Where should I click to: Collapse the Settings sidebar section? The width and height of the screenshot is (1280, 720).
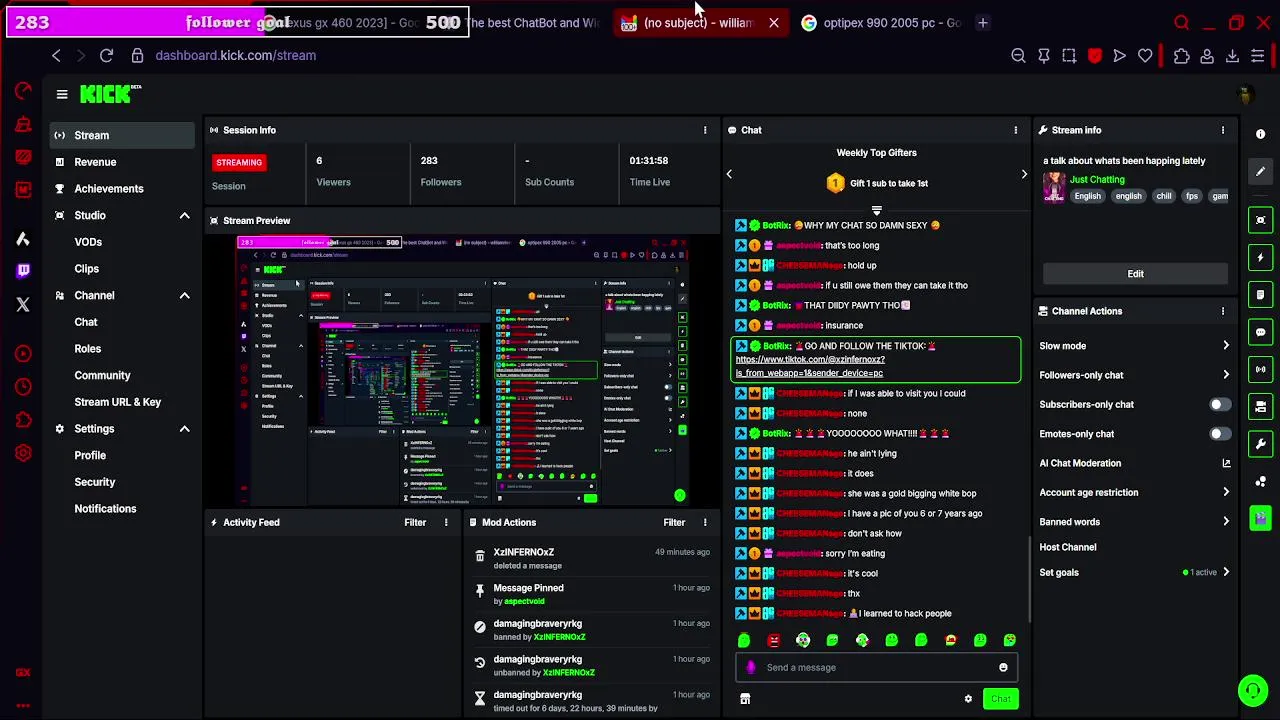[184, 429]
